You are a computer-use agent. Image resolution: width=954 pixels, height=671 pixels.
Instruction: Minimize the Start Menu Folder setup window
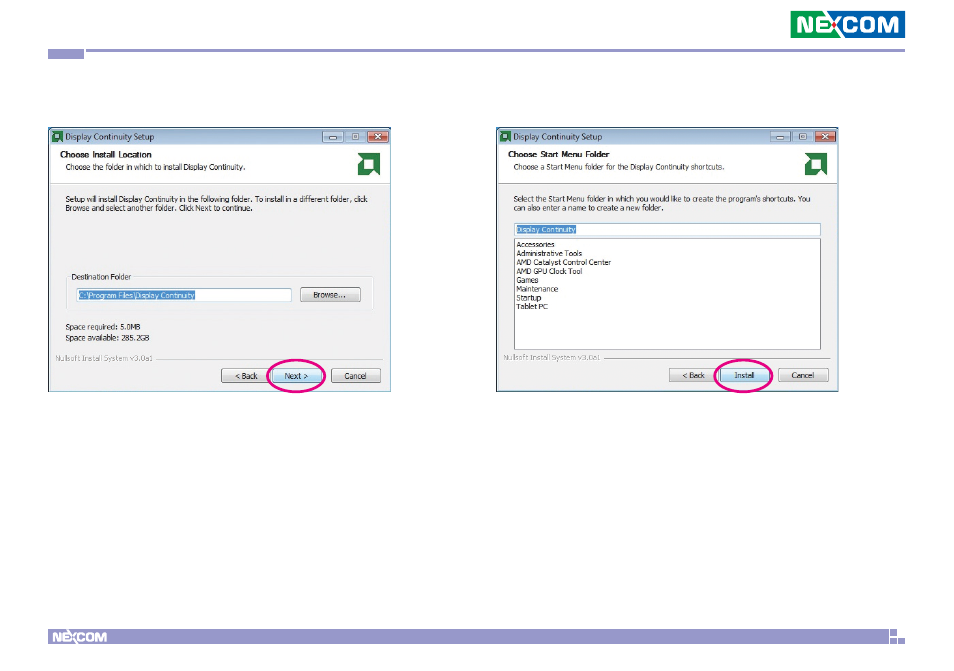tap(780, 137)
